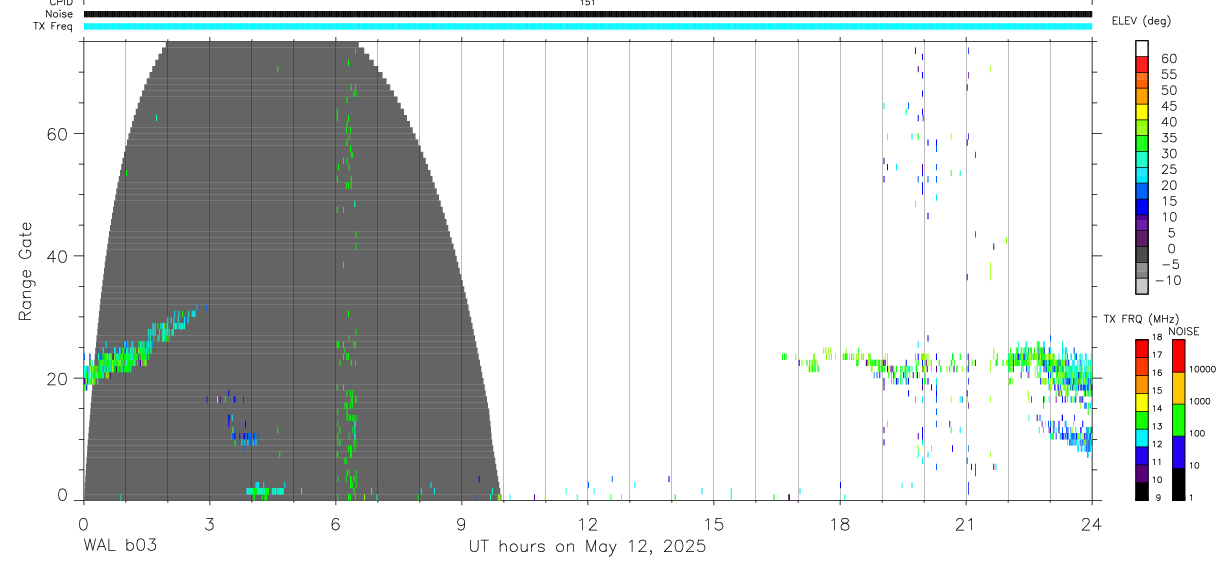Select the blue swatch in the NOISE color bar

pyautogui.click(x=1178, y=452)
